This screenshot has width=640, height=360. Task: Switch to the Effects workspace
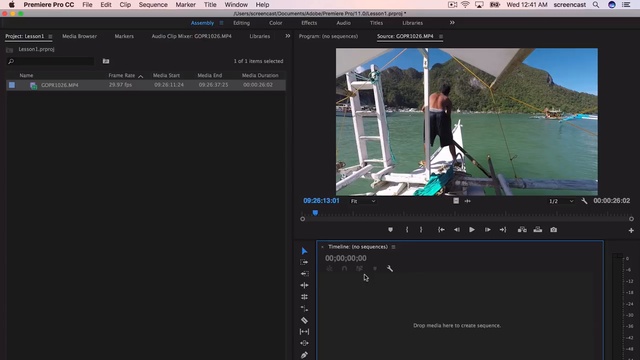pyautogui.click(x=309, y=23)
